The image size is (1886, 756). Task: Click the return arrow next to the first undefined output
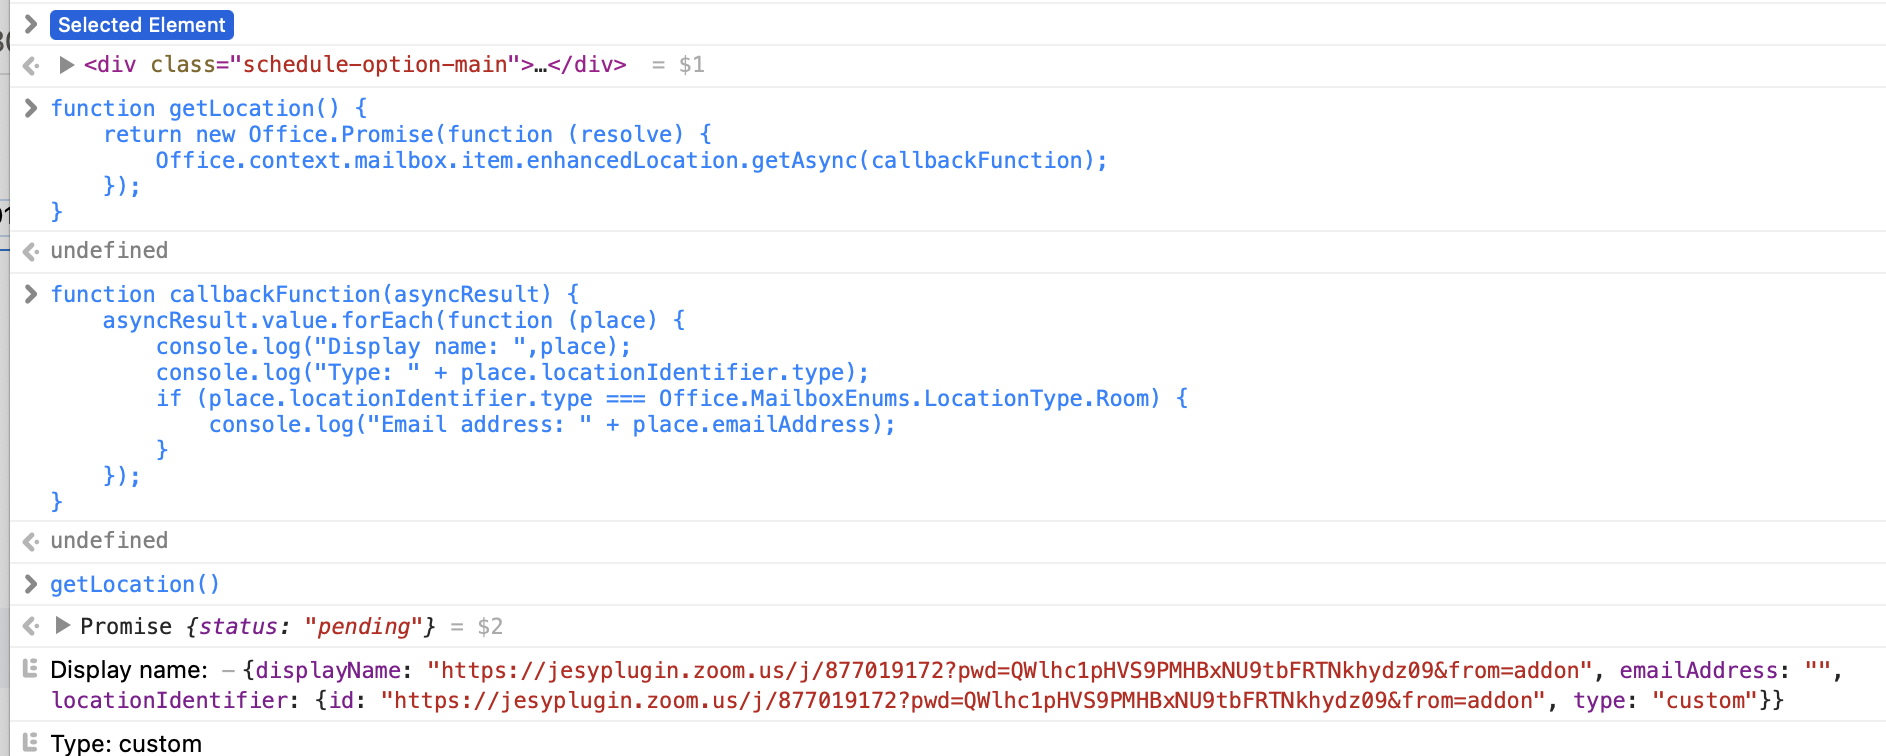[30, 251]
